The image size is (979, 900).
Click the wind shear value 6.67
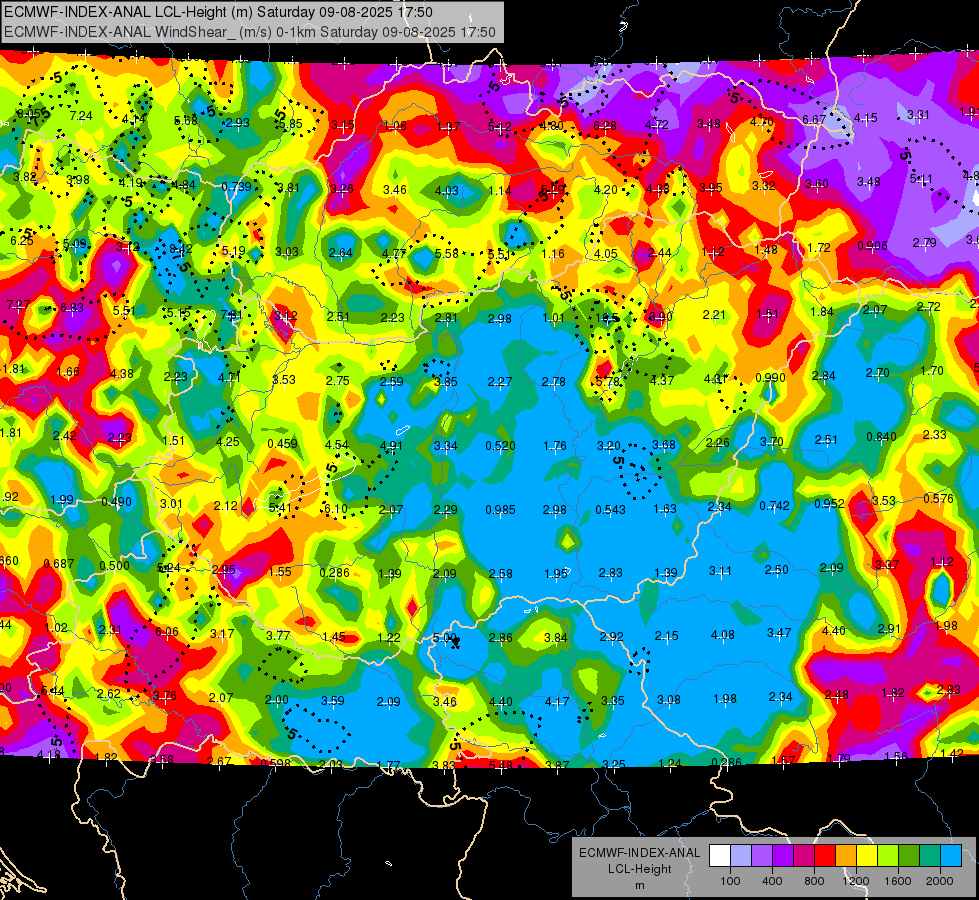[x=814, y=119]
